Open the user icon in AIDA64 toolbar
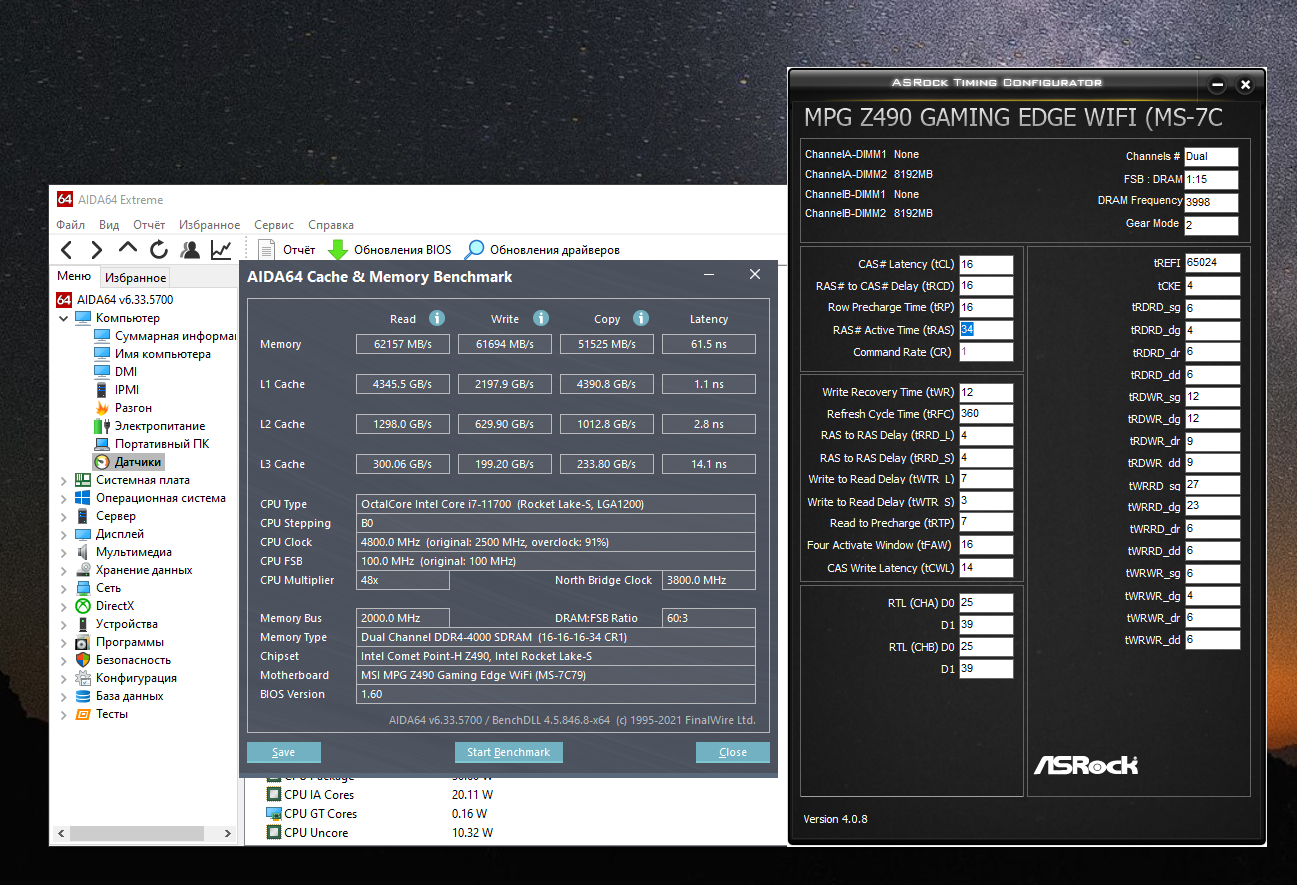1297x885 pixels. click(x=190, y=250)
